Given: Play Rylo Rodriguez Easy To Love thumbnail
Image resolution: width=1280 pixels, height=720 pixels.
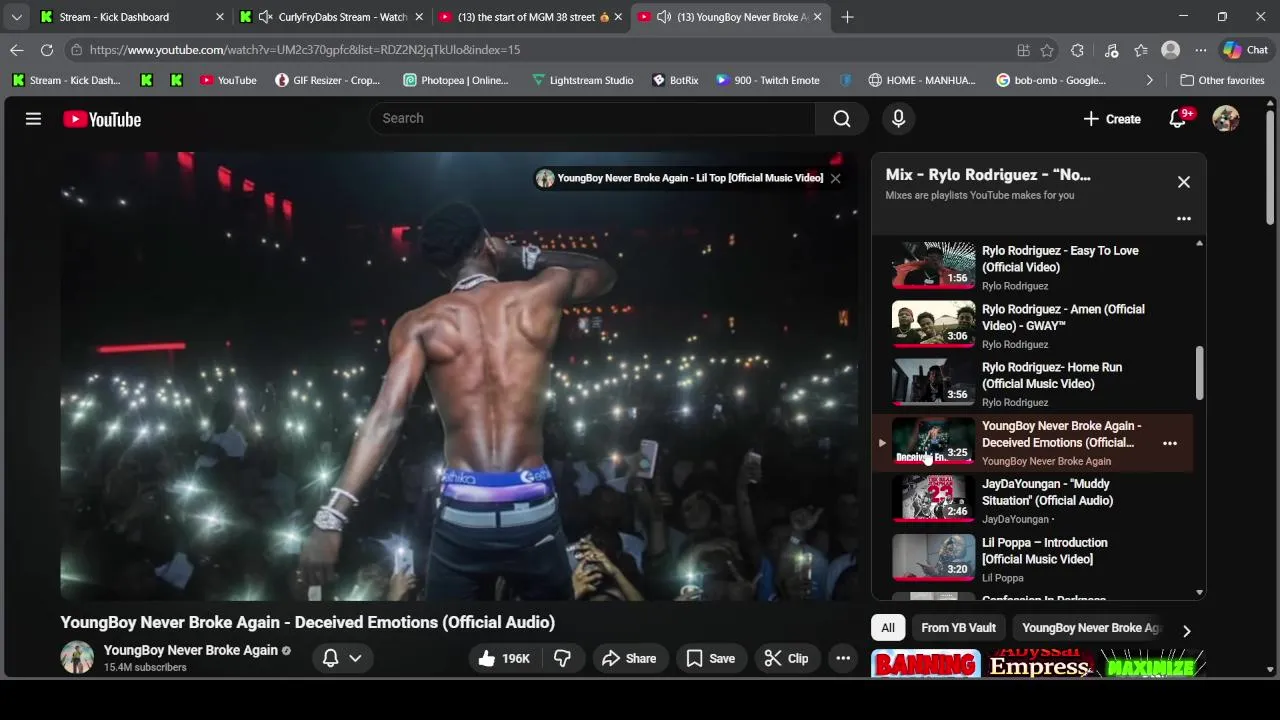Looking at the screenshot, I should coord(933,264).
